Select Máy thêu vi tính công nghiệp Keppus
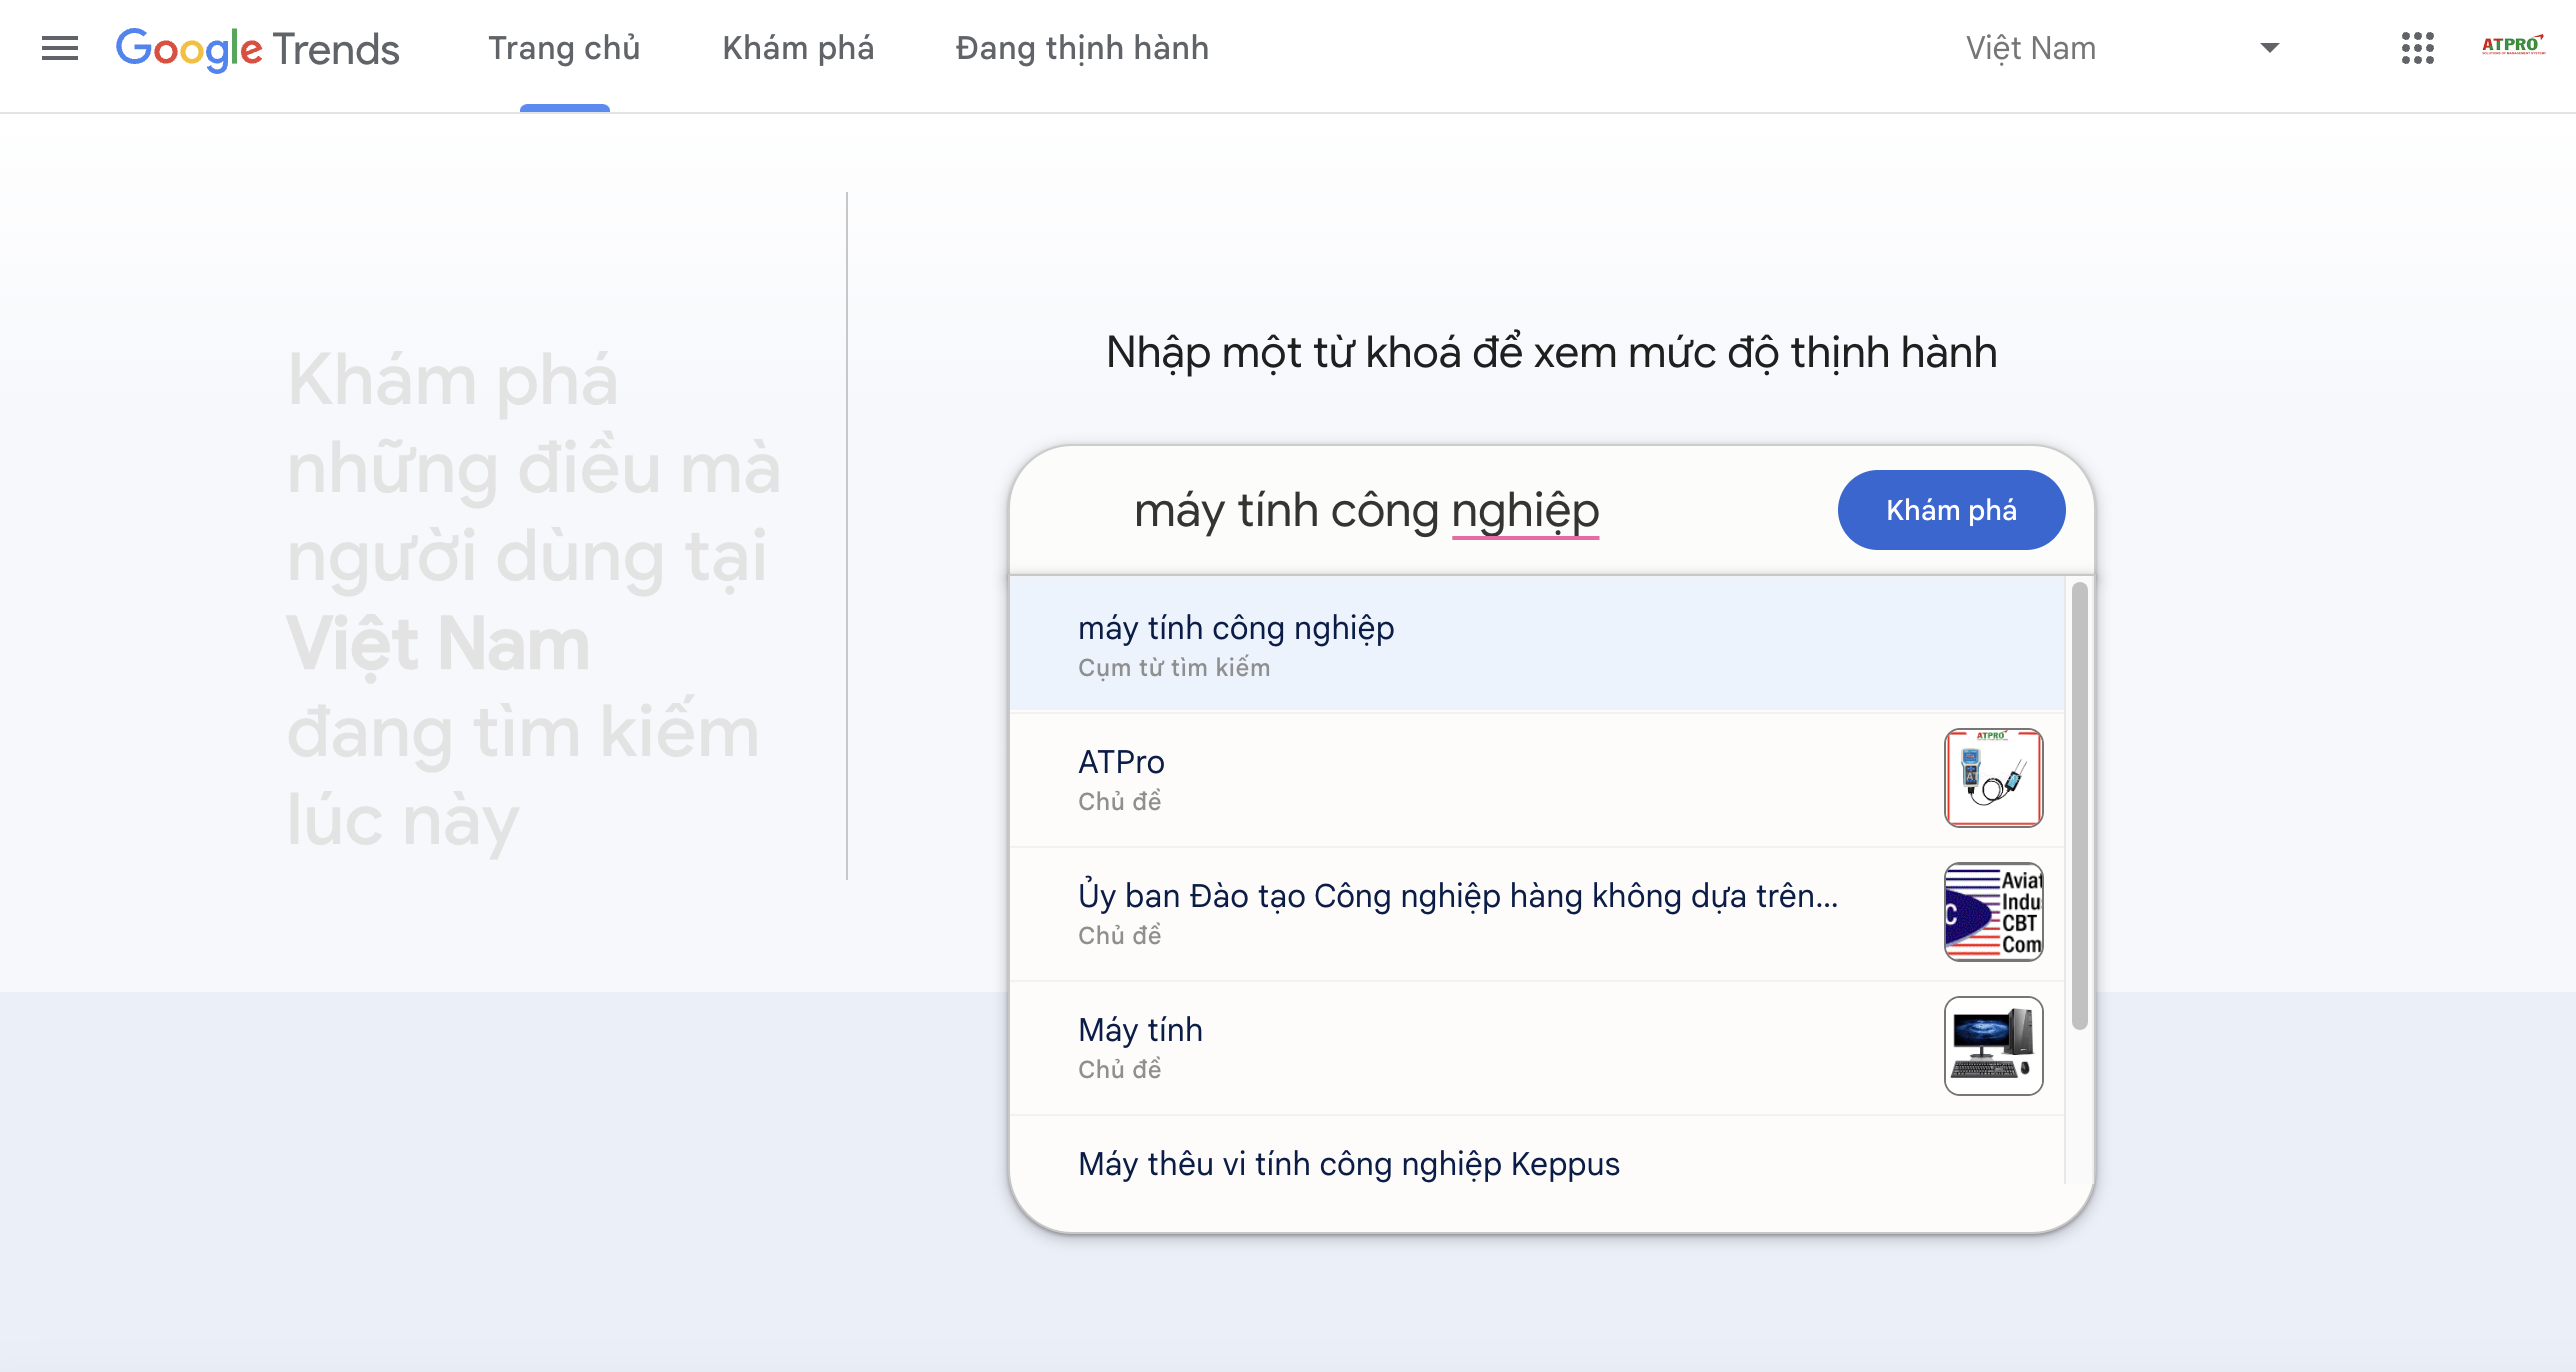 click(1537, 1165)
